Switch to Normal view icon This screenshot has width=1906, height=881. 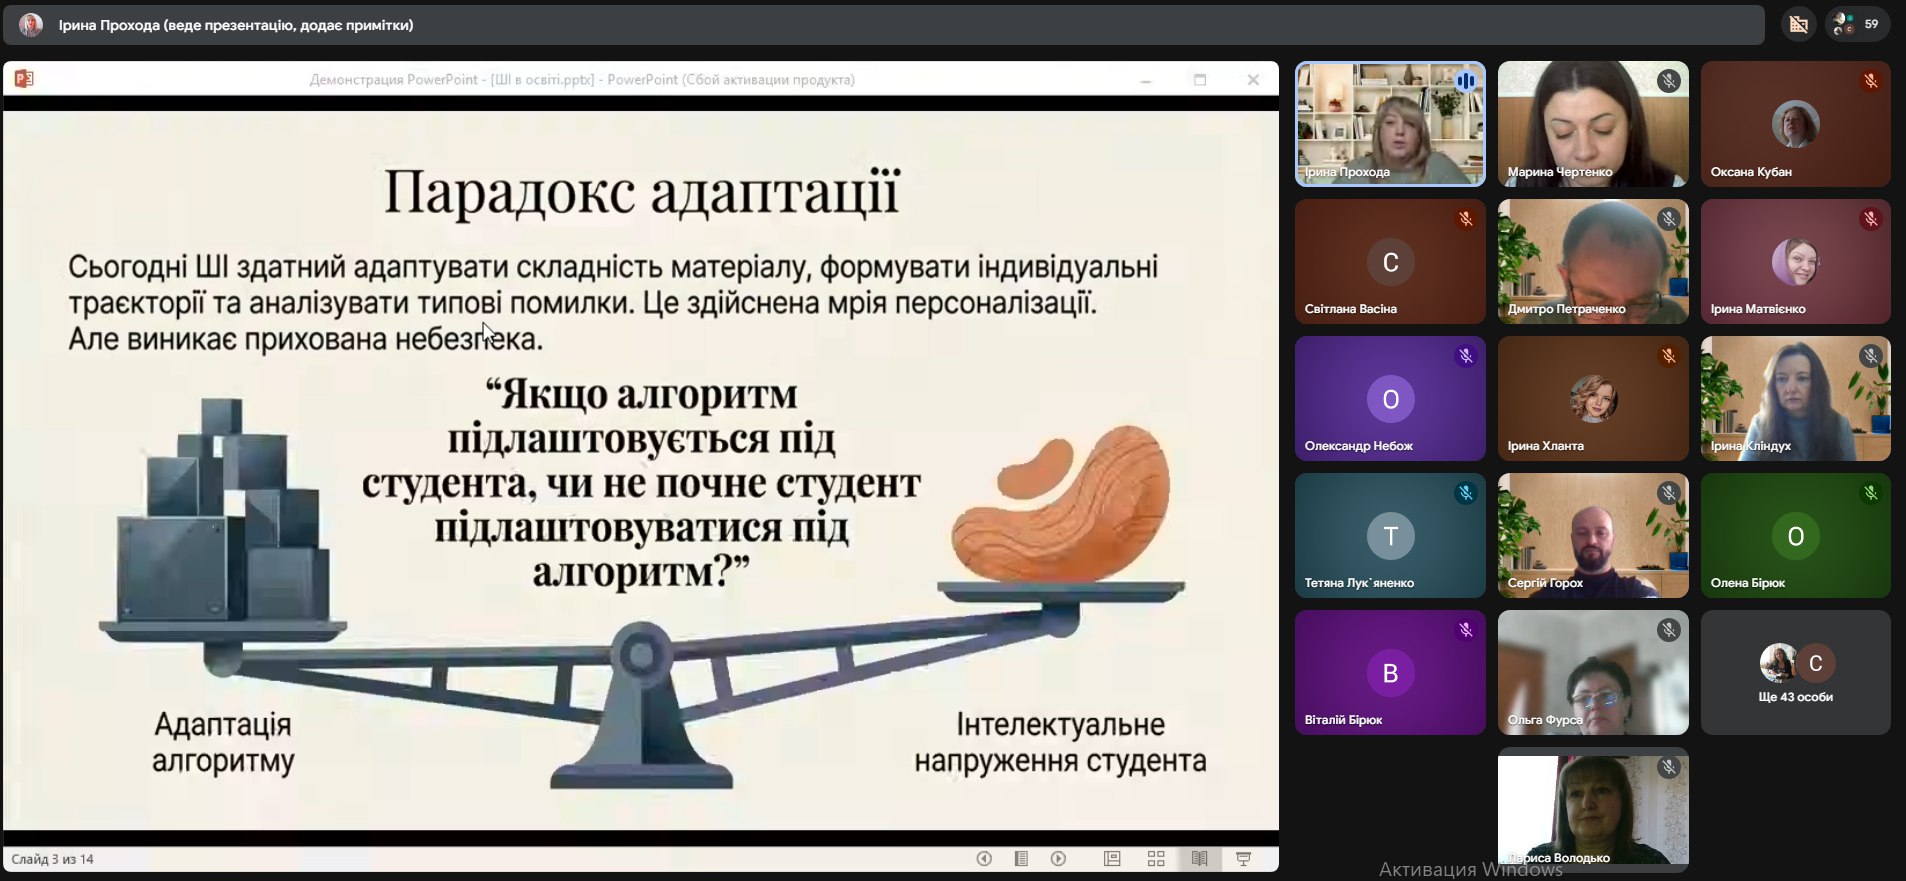point(1112,859)
